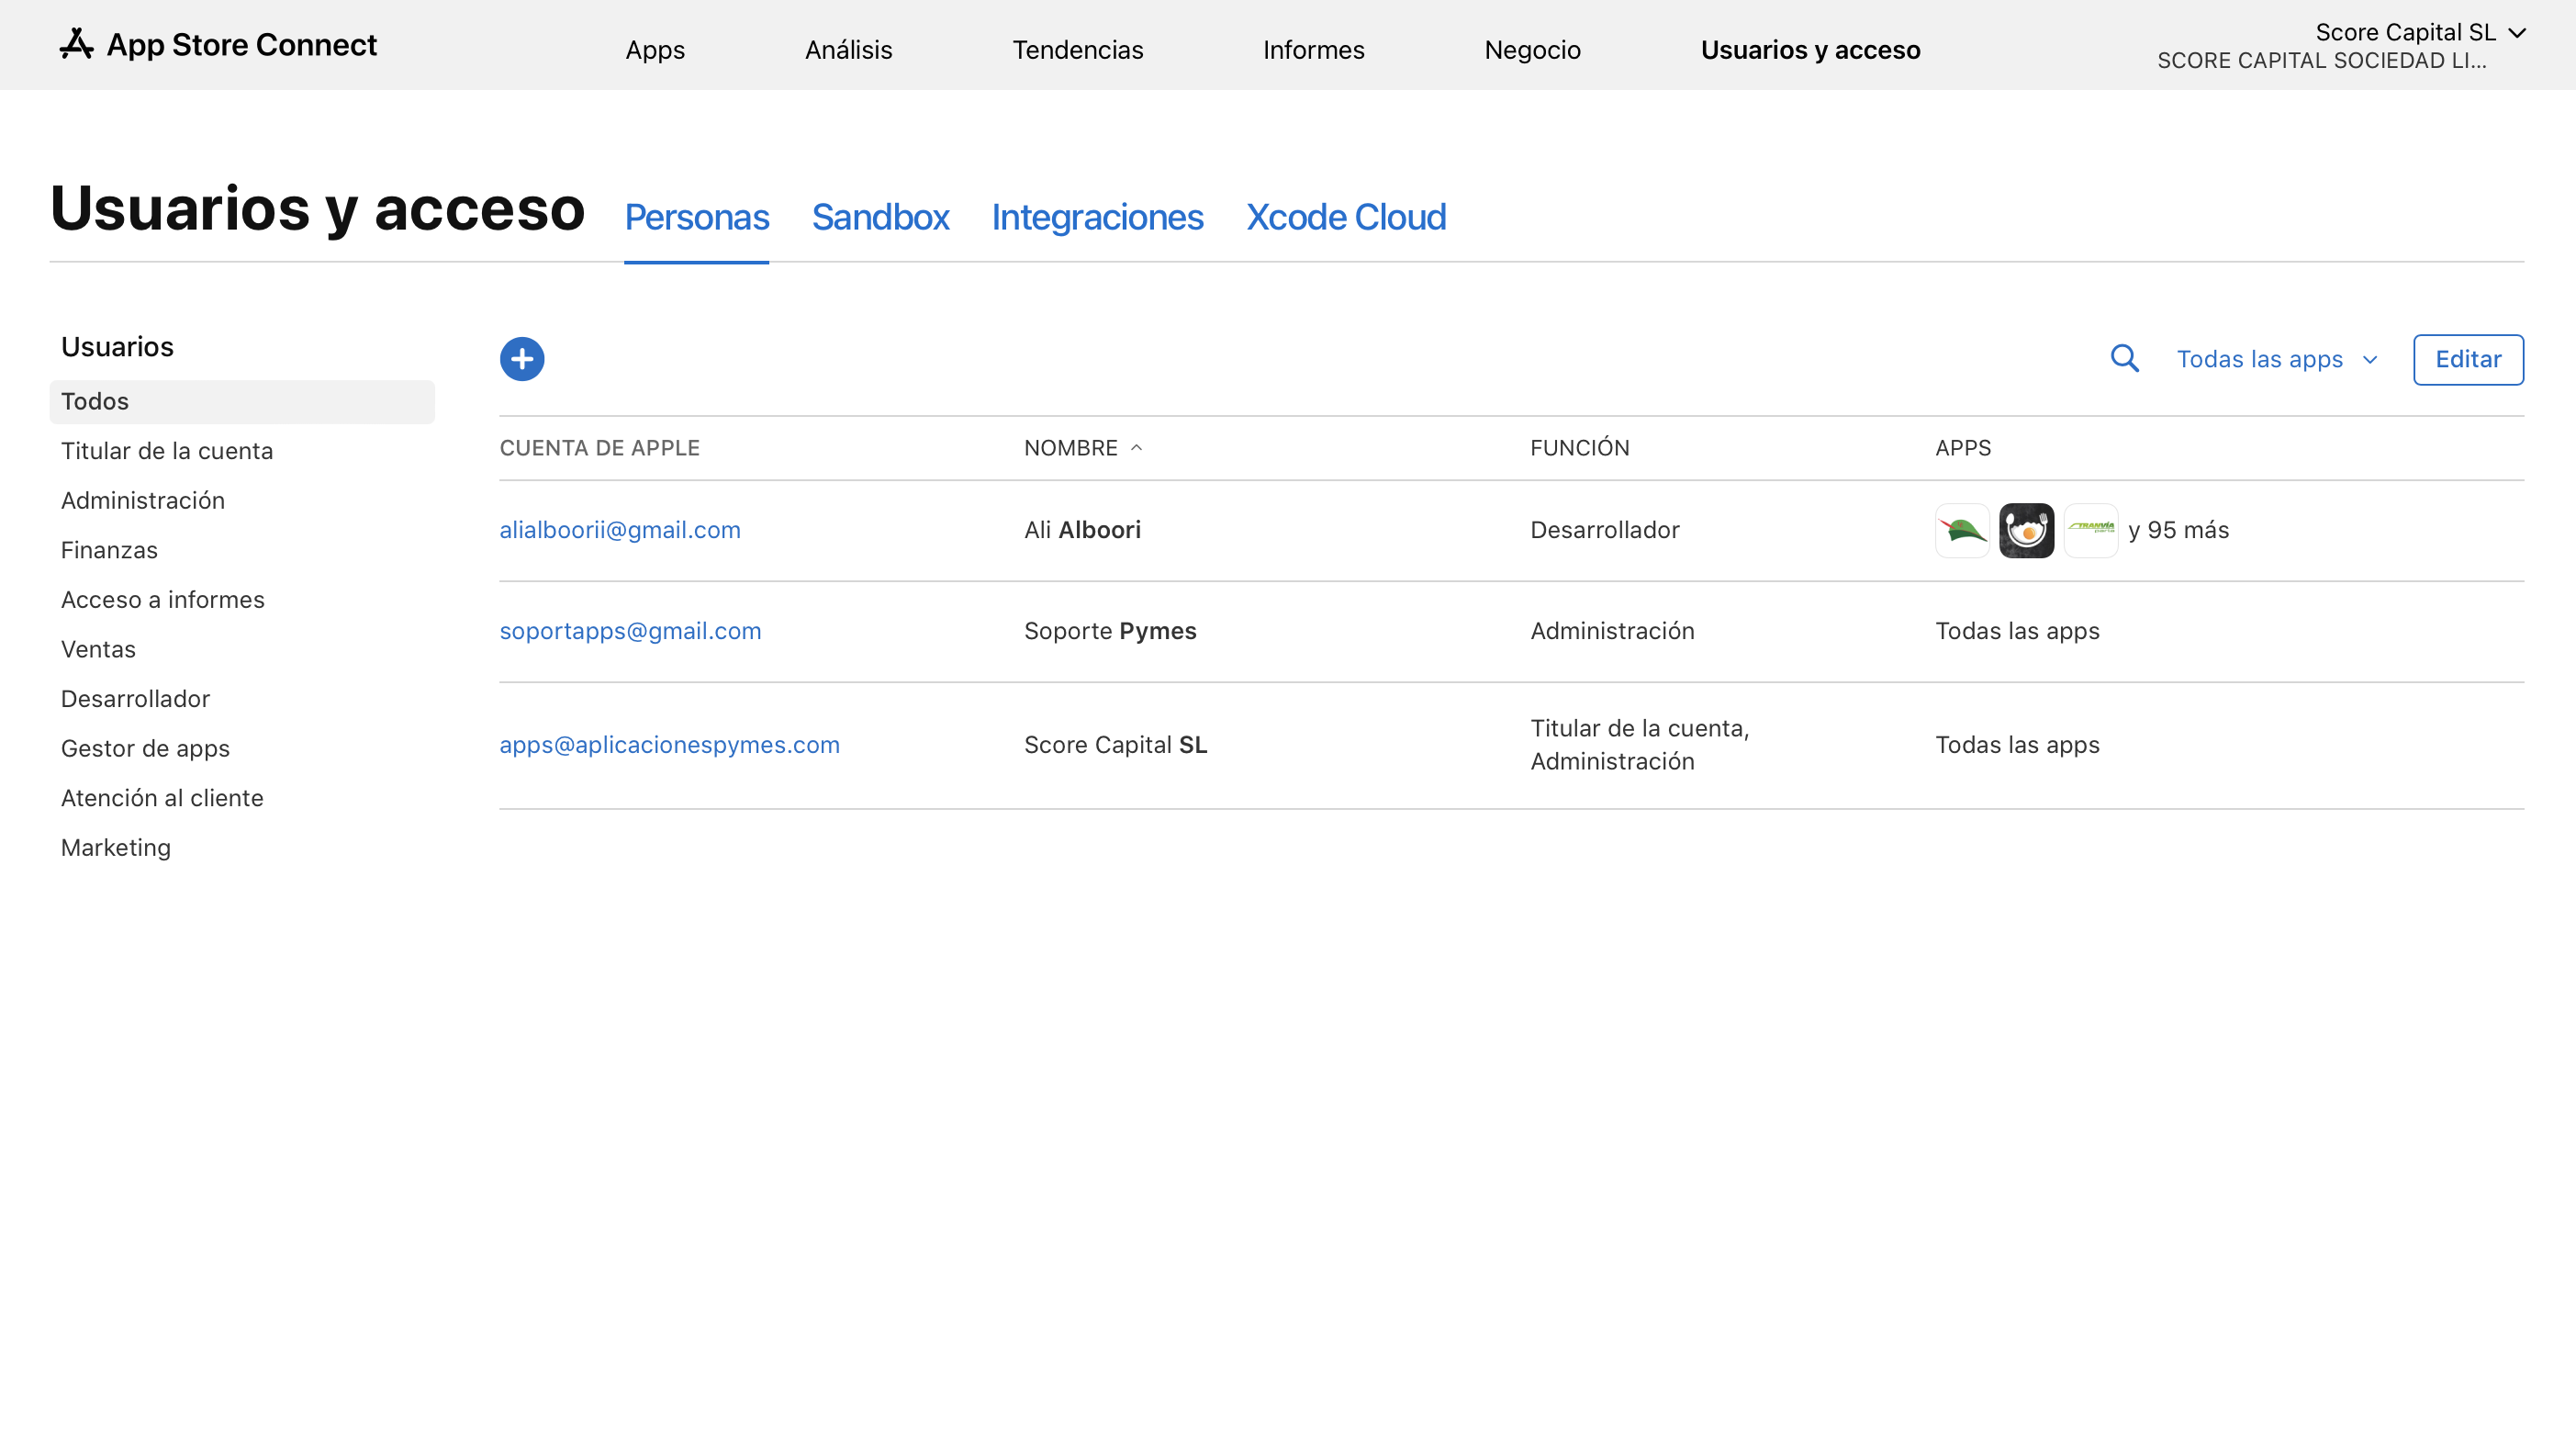Click the name Score Capital SL in table
The width and height of the screenshot is (2576, 1438).
1115,745
